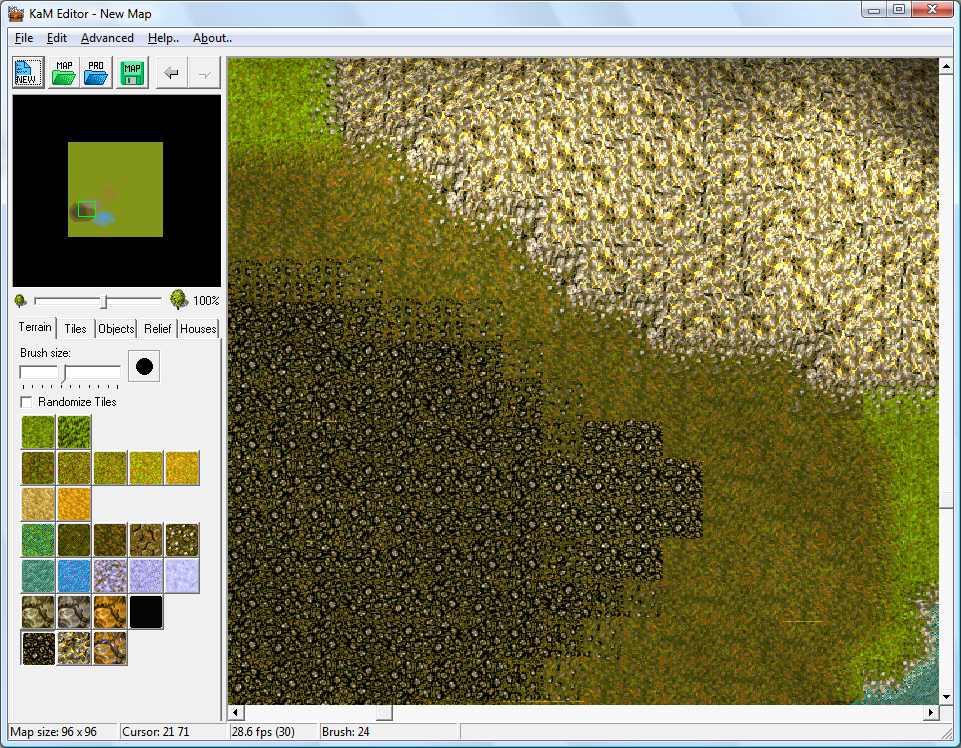Open the File menu
This screenshot has height=748, width=961.
(24, 38)
